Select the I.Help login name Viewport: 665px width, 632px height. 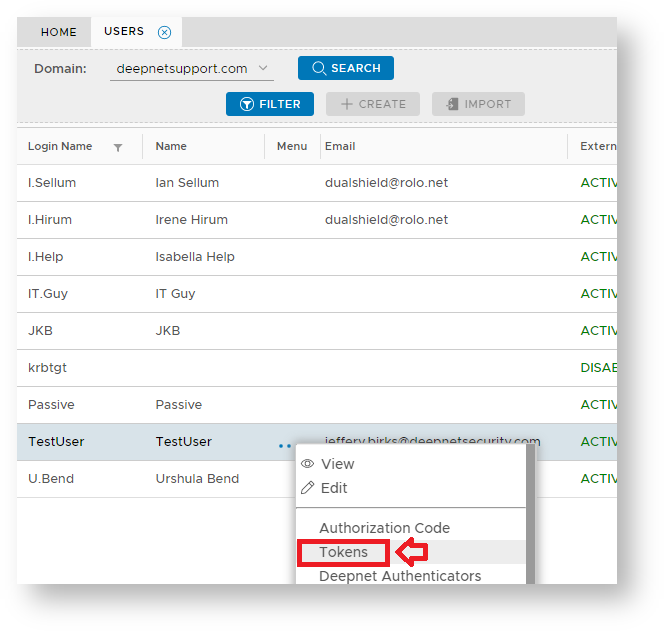[x=45, y=257]
